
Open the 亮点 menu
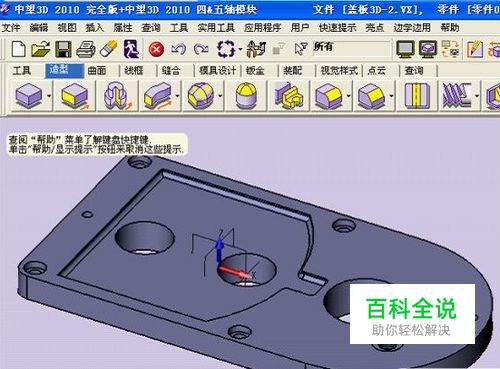(375, 28)
